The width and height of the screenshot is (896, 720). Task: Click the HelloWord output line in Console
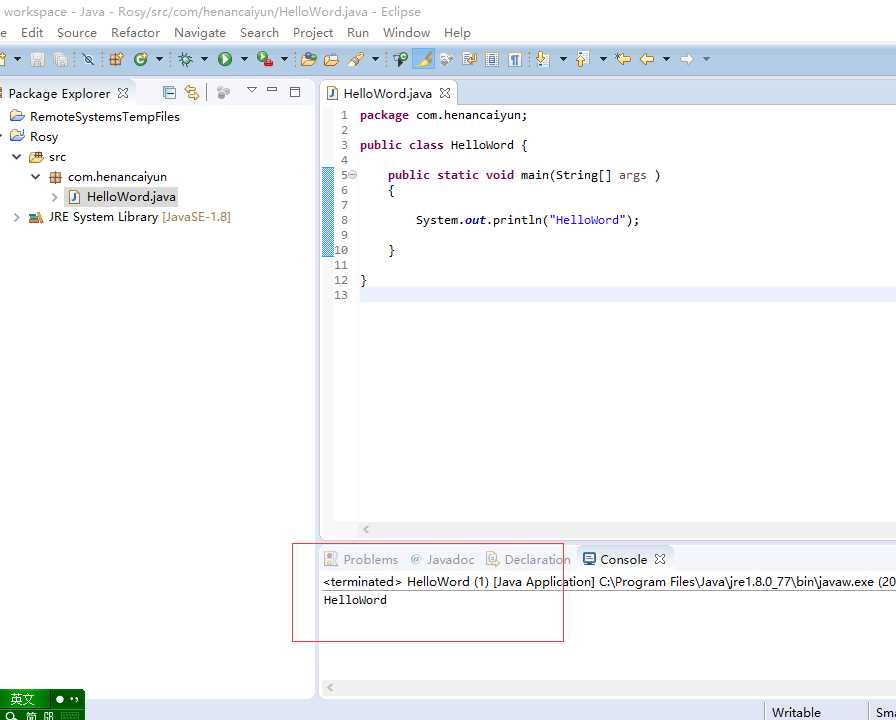(355, 600)
